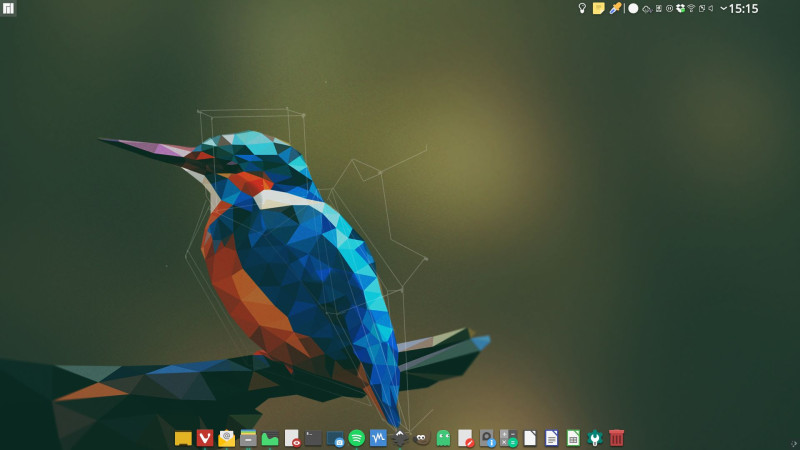Click the white circle tray icon

coord(633,8)
